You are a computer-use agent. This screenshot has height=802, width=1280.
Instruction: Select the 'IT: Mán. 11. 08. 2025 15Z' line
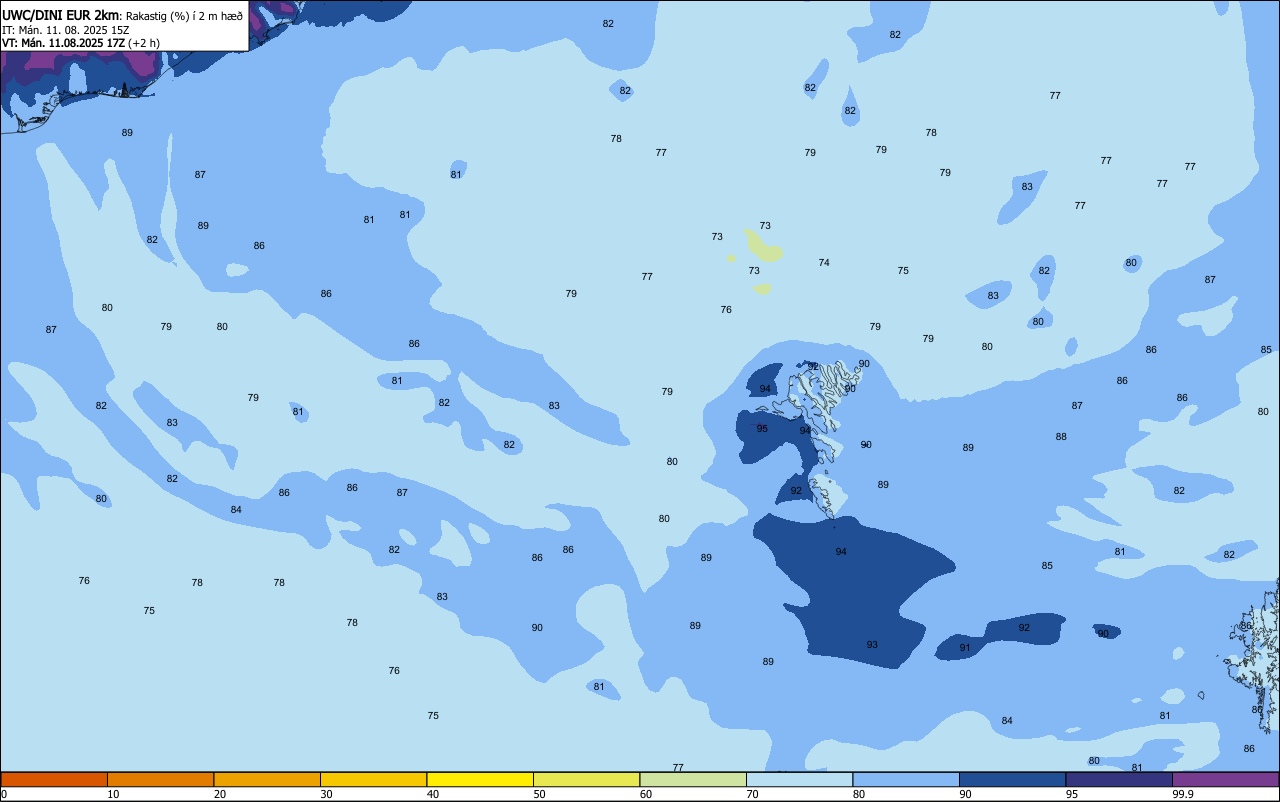[x=65, y=30]
